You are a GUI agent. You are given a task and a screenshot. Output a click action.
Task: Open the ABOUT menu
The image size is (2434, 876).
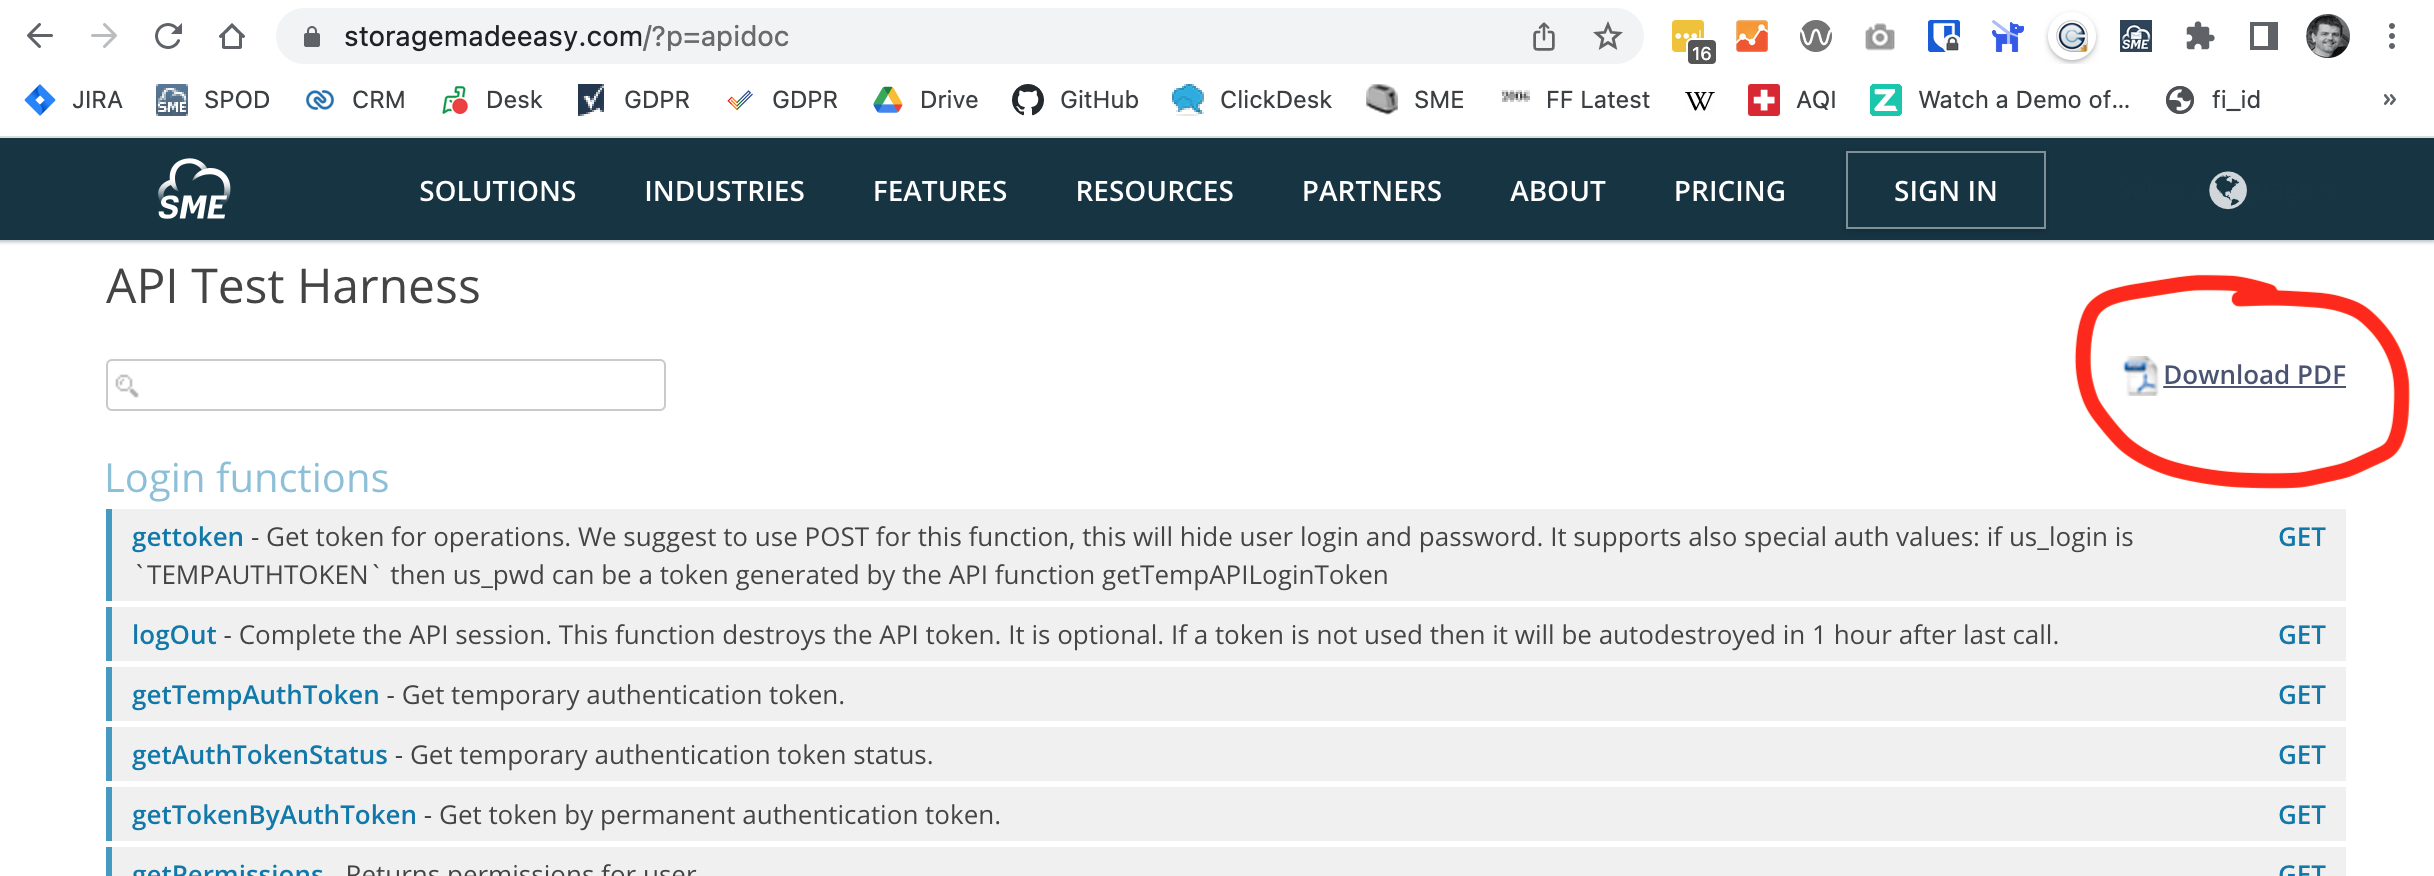tap(1558, 191)
